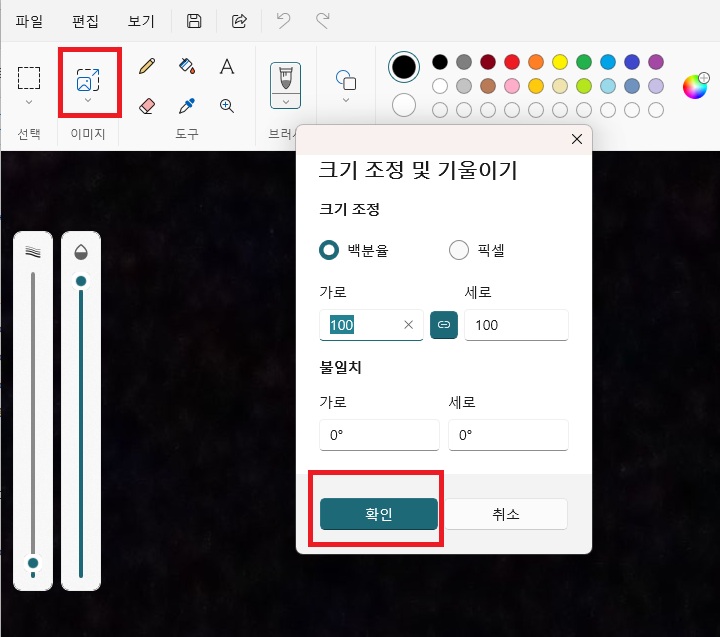Select the primary color 1 black circle

(404, 67)
